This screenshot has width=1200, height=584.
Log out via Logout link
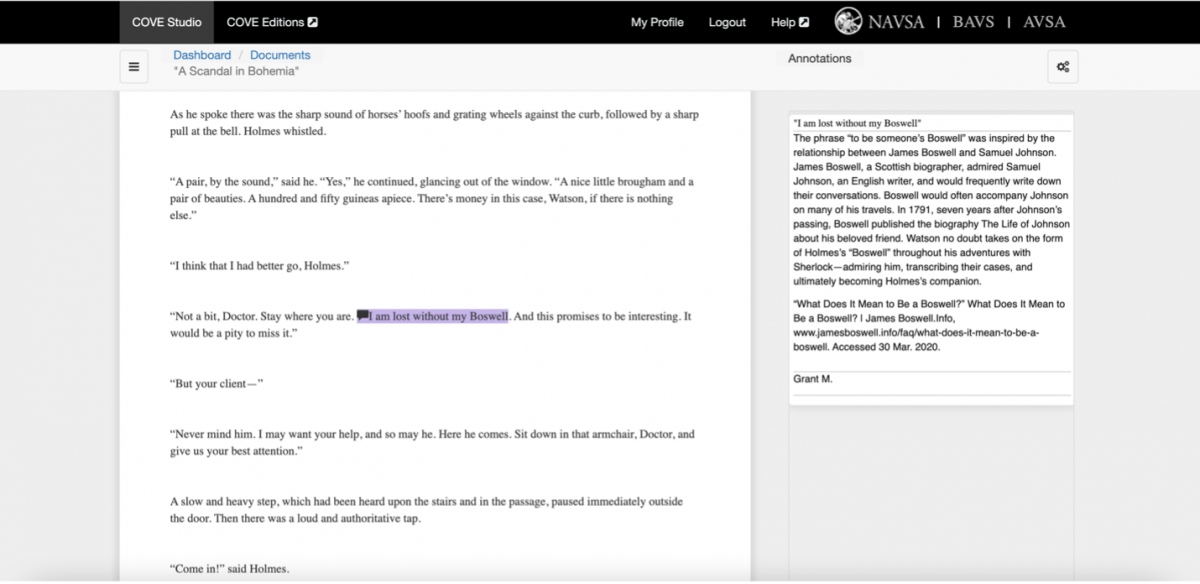[727, 22]
